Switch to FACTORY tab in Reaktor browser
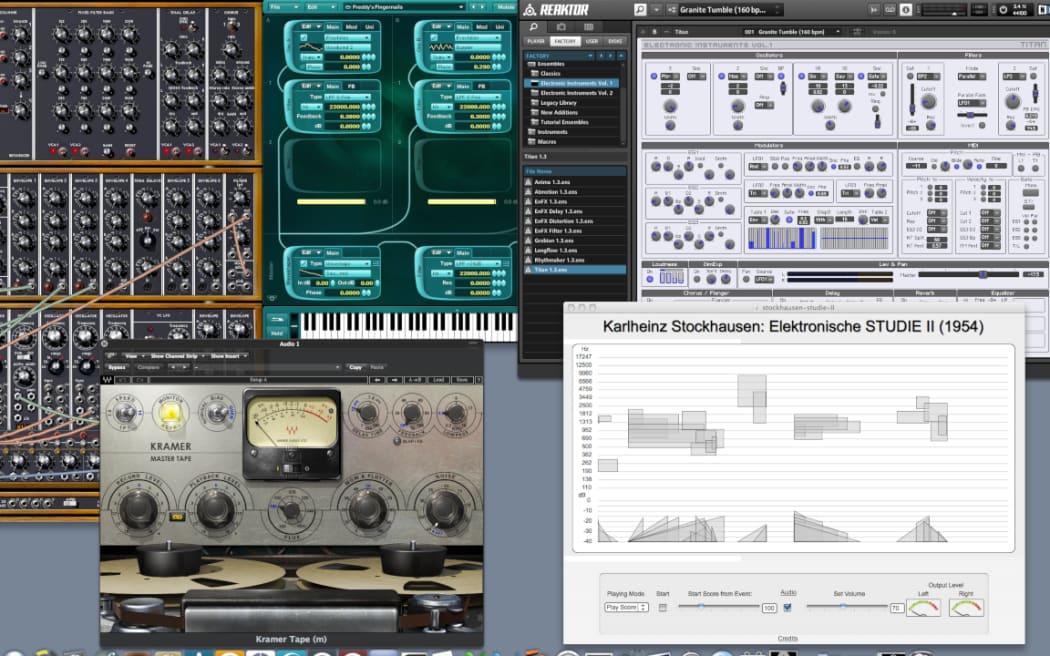The height and width of the screenshot is (656, 1050). tap(565, 42)
